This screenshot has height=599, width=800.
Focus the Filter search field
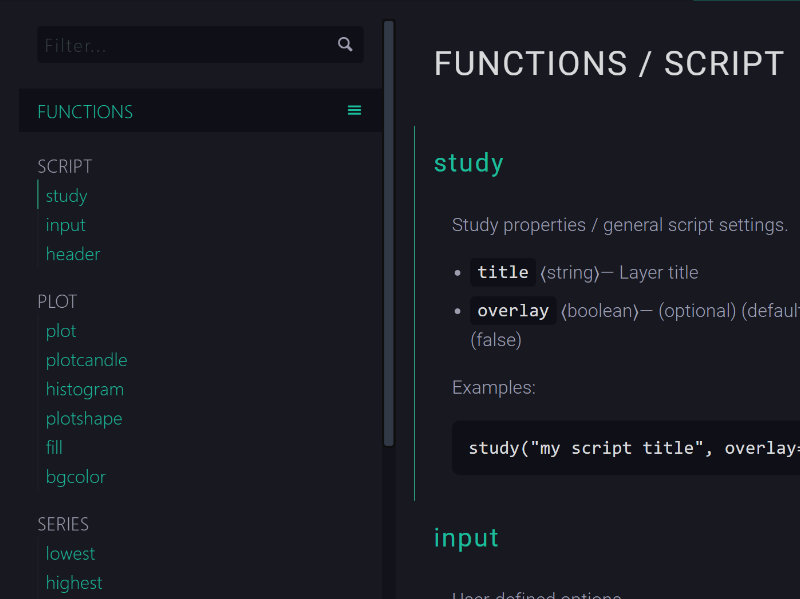click(200, 45)
